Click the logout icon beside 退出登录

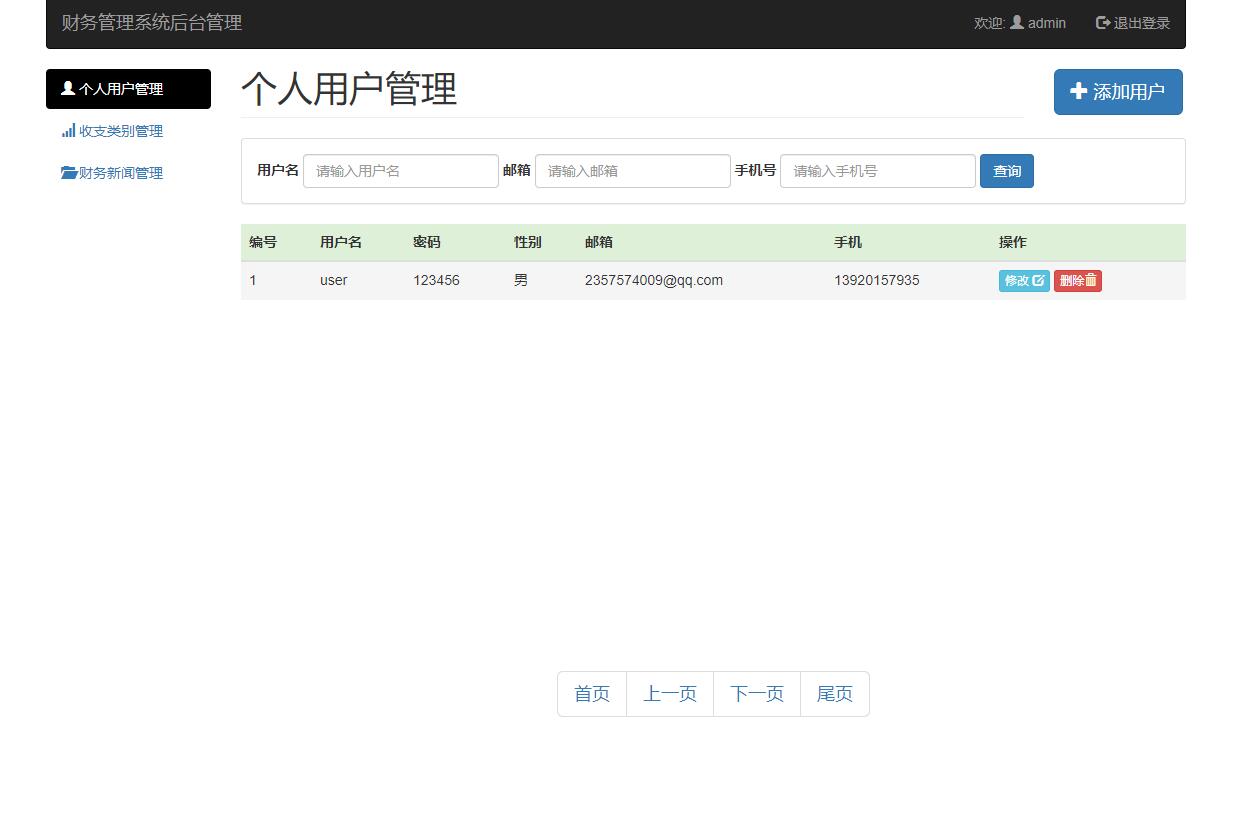click(1102, 22)
